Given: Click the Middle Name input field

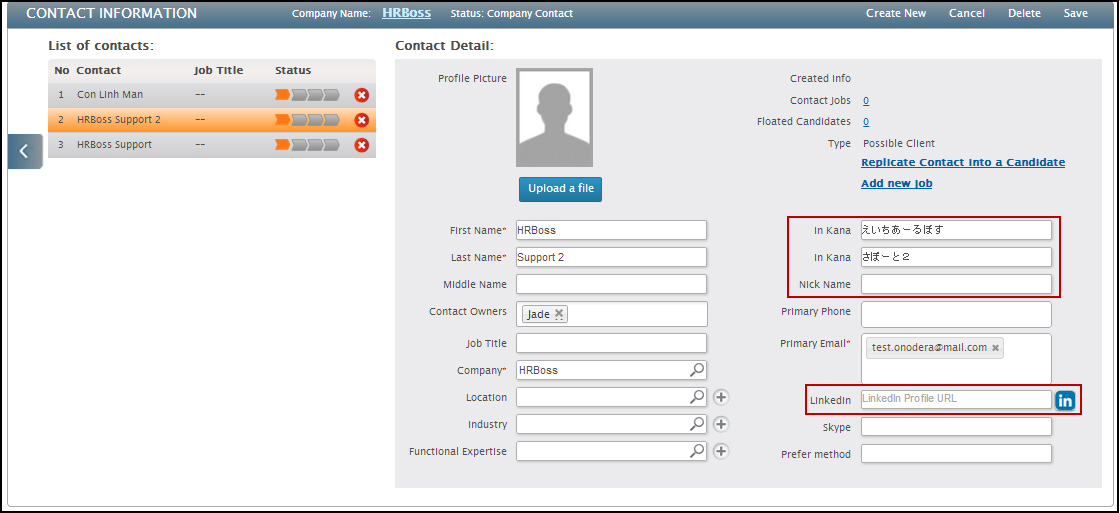Looking at the screenshot, I should [611, 284].
